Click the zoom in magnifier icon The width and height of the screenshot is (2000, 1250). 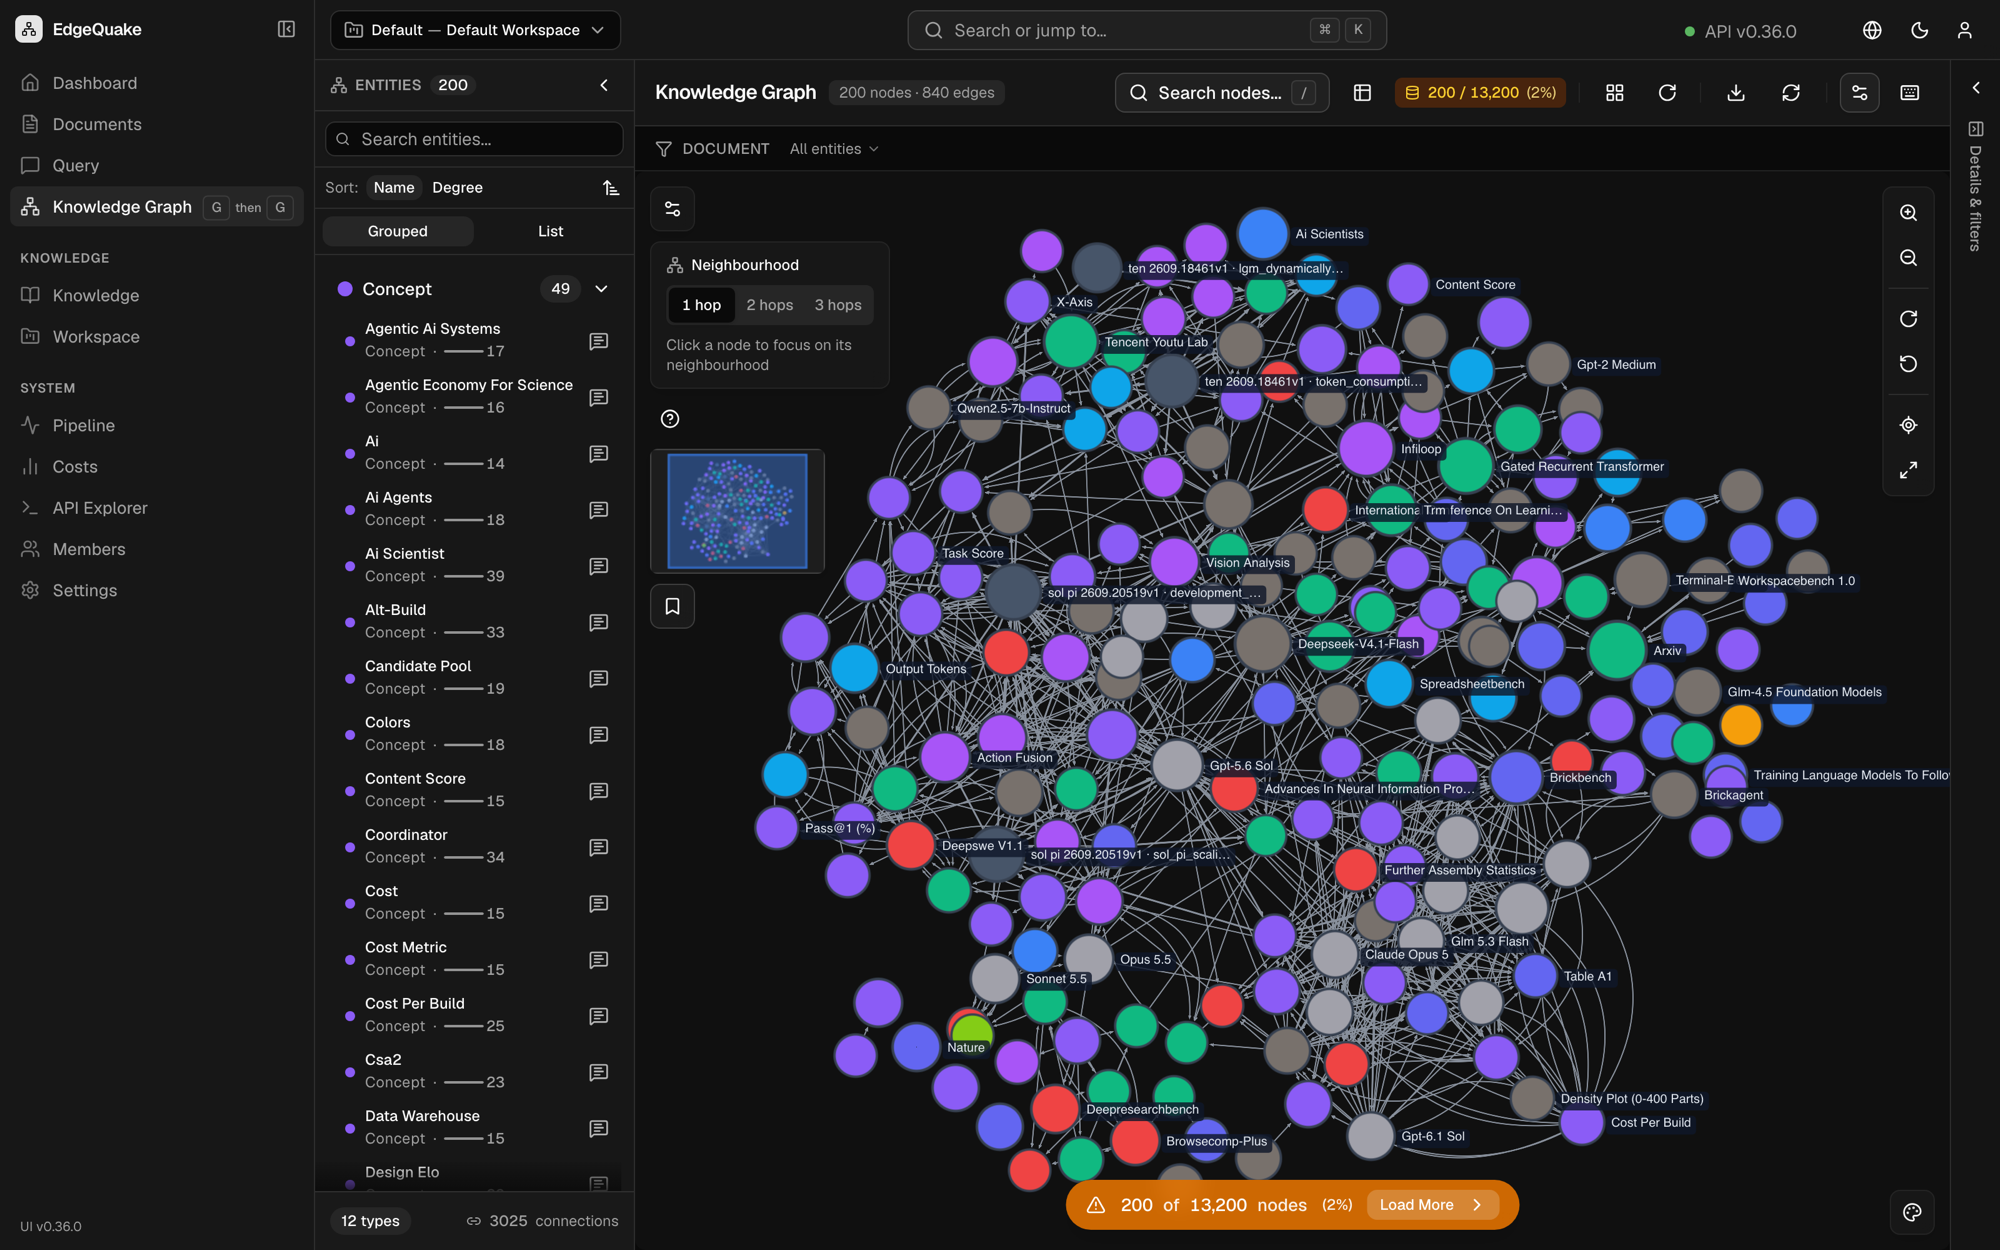[1908, 213]
